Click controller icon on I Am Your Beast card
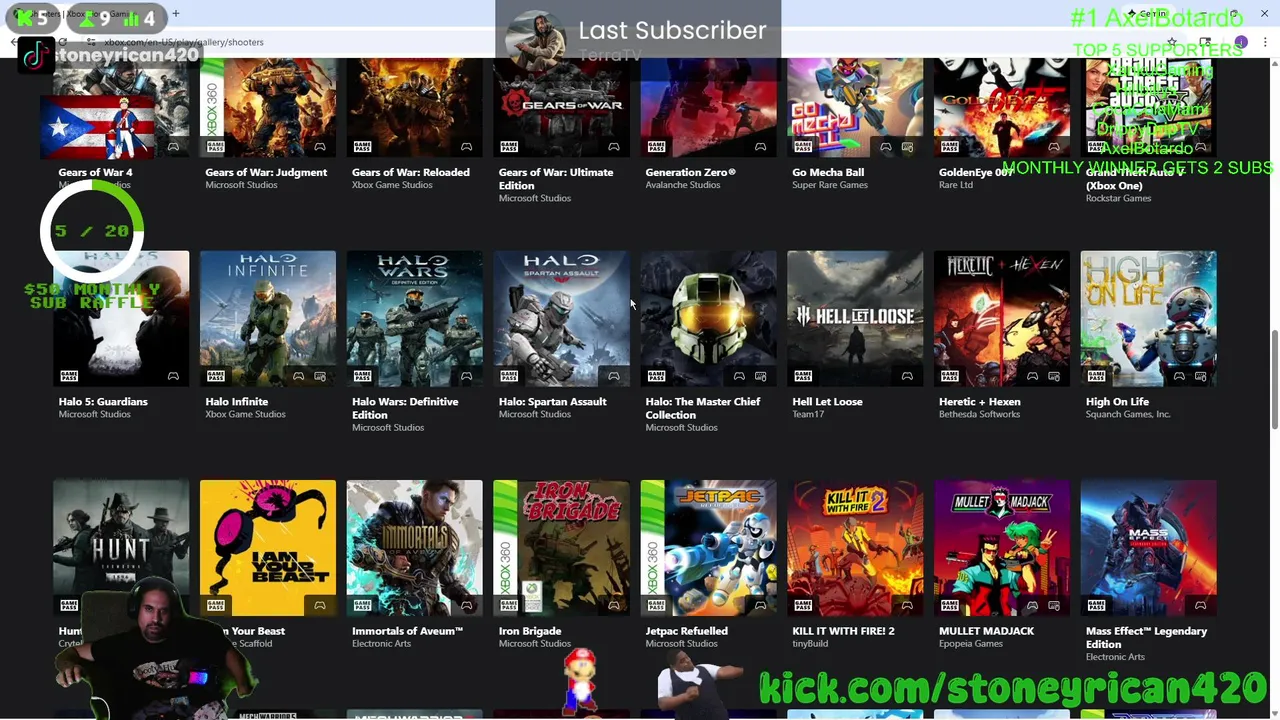The height and width of the screenshot is (720, 1280). click(x=320, y=605)
